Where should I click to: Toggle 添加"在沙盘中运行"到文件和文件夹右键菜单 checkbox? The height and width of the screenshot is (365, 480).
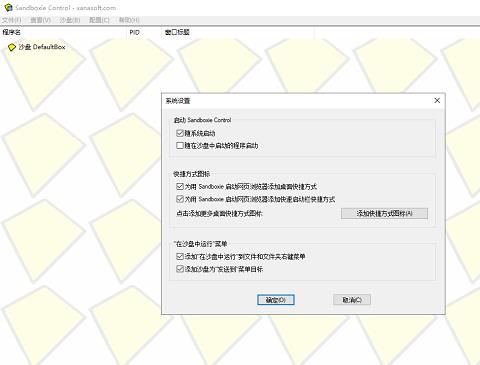pyautogui.click(x=180, y=256)
